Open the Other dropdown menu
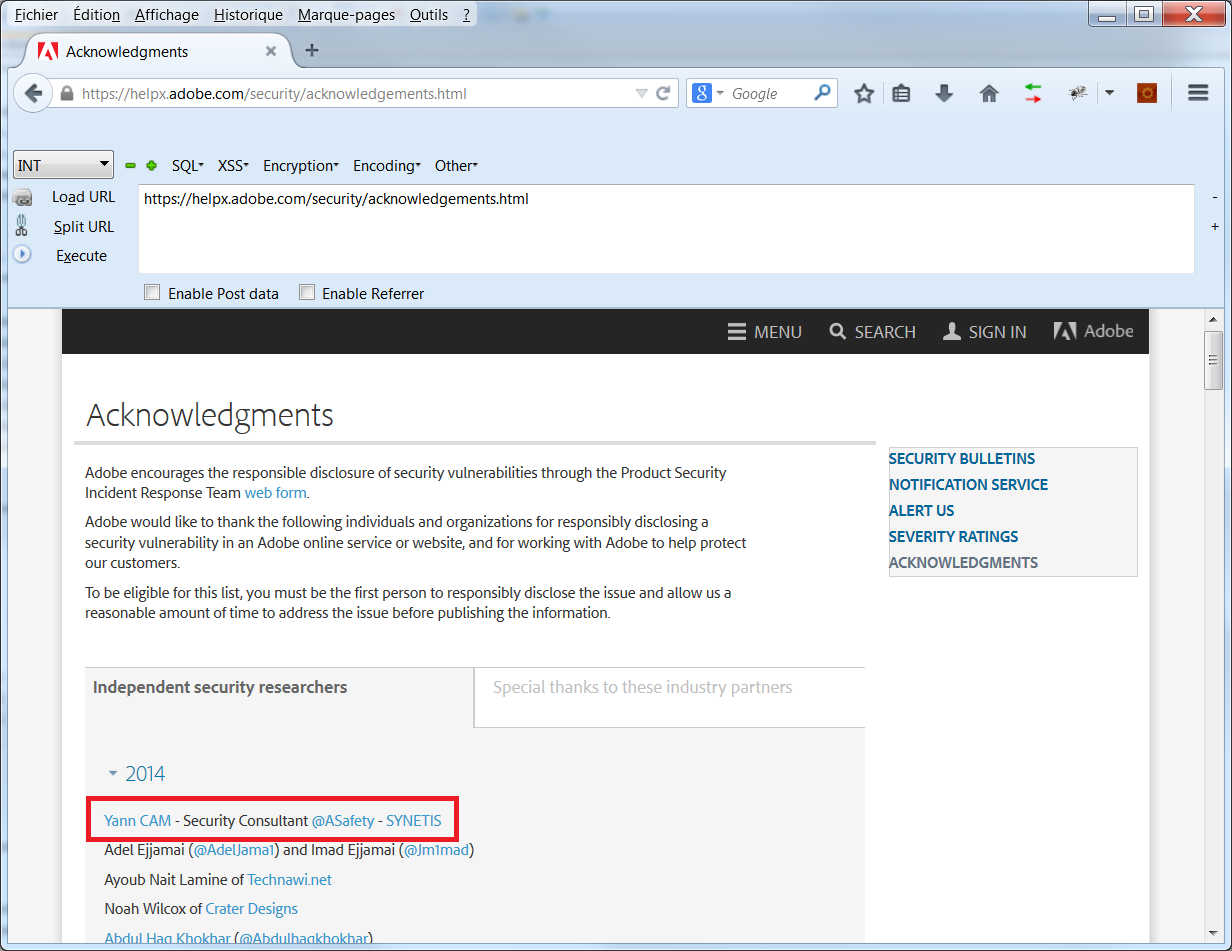The height and width of the screenshot is (951, 1232). [x=457, y=166]
